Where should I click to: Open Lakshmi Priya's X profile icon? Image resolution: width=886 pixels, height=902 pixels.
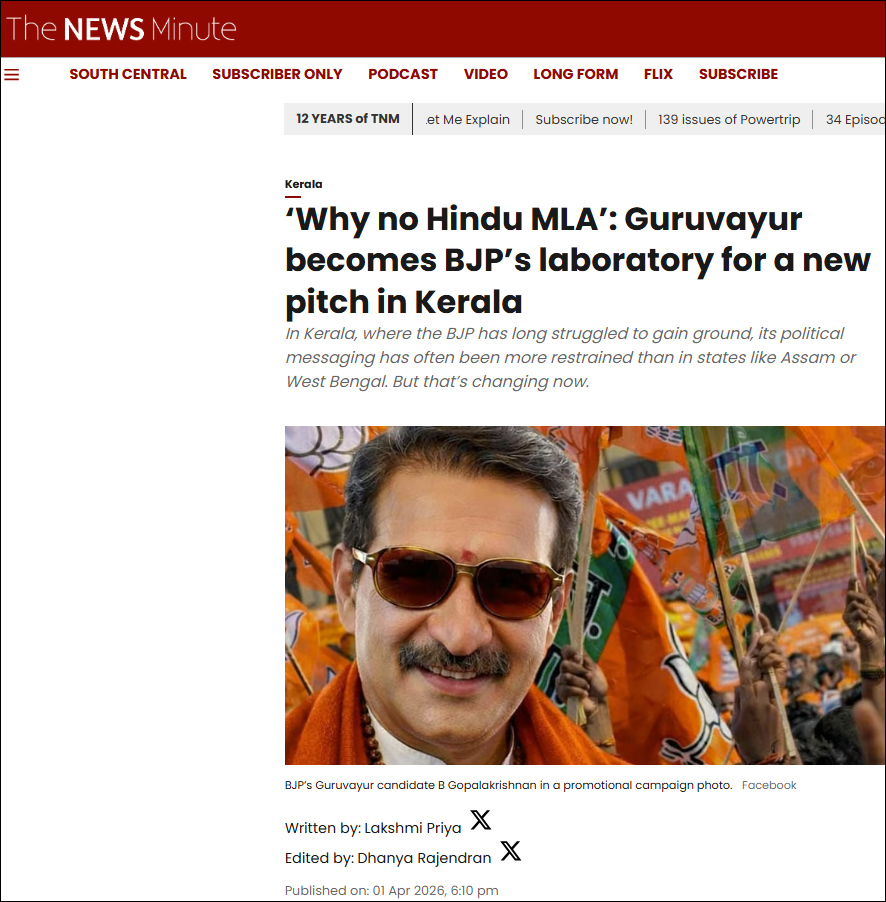coord(480,820)
